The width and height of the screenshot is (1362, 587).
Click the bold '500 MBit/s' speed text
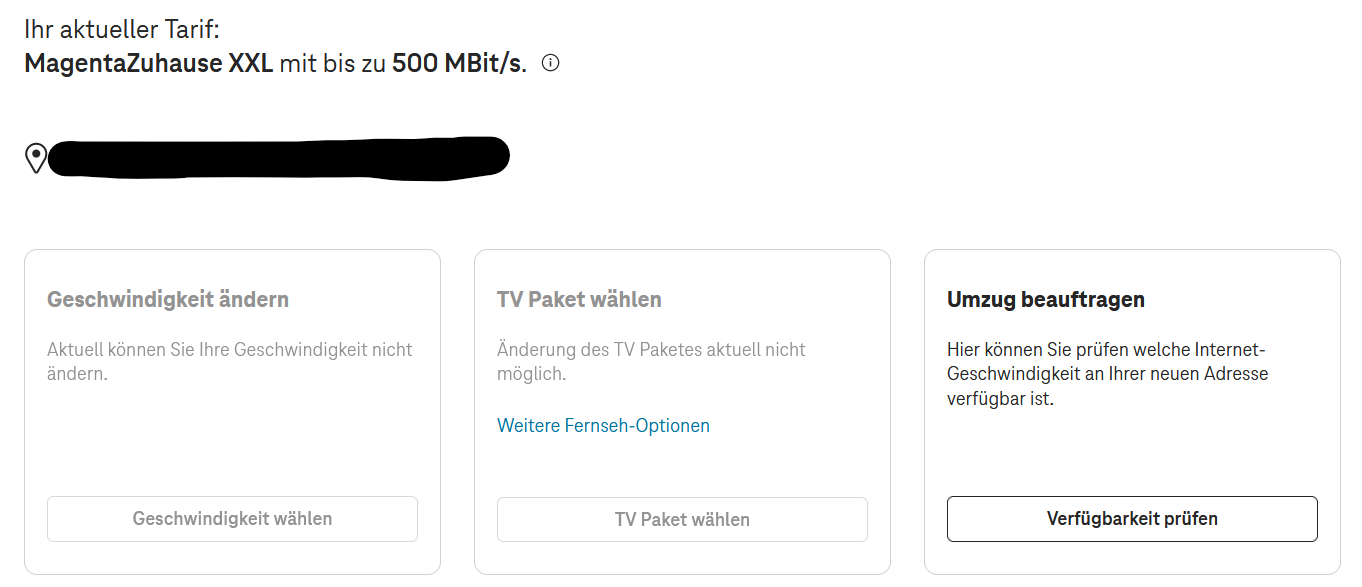point(458,64)
